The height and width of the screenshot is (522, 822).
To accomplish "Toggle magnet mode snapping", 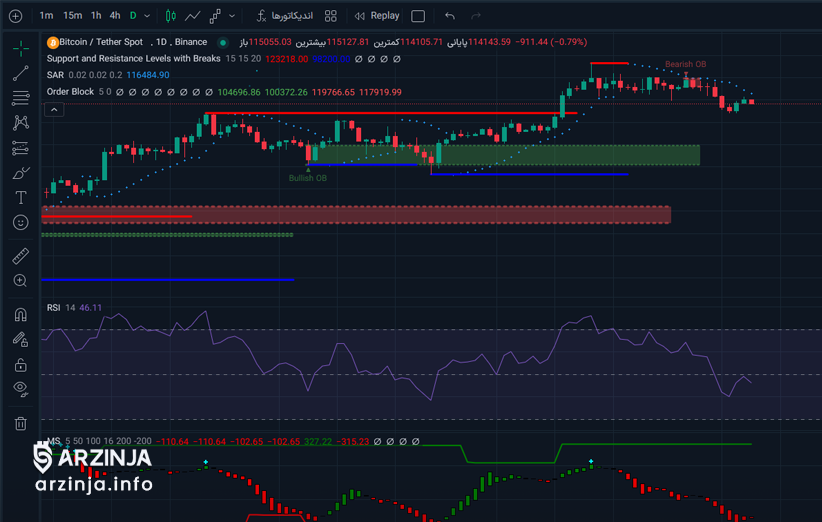I will pyautogui.click(x=21, y=314).
